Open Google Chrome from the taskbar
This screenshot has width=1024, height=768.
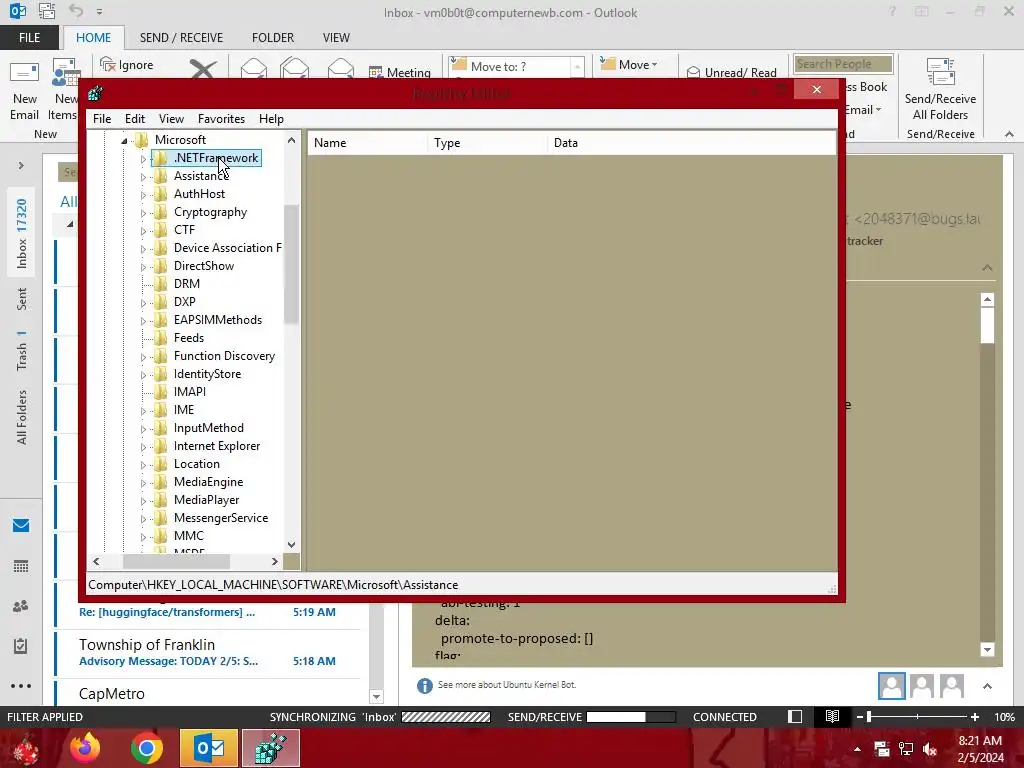[x=146, y=748]
